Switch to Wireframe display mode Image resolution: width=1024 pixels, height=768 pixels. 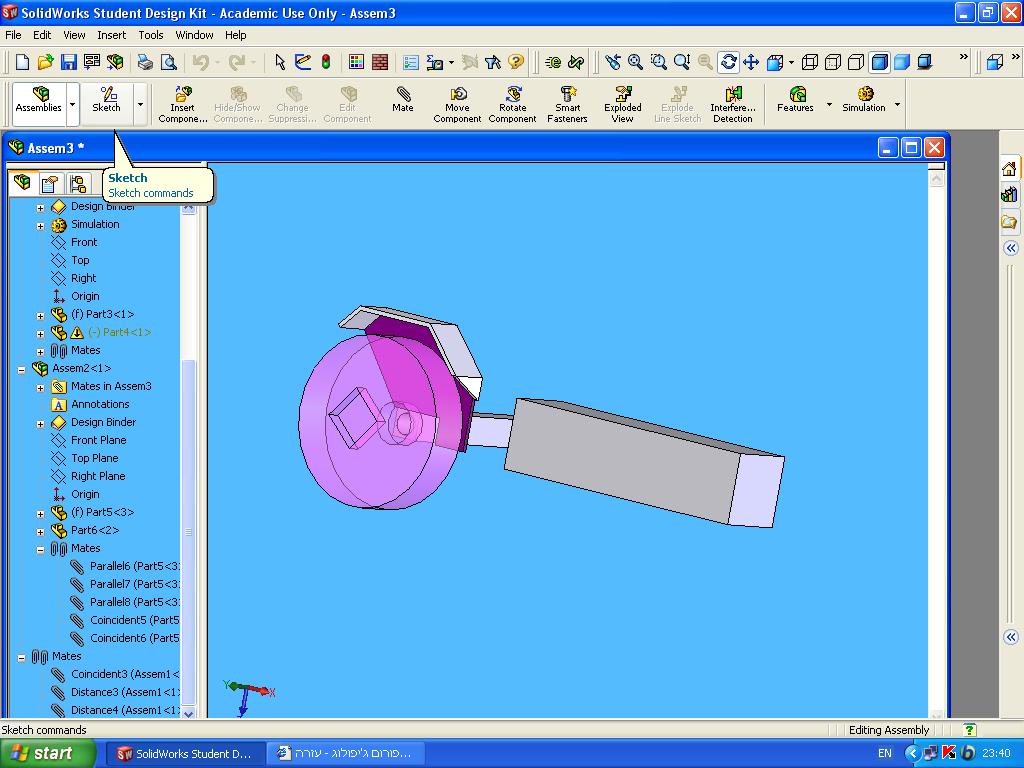click(809, 62)
